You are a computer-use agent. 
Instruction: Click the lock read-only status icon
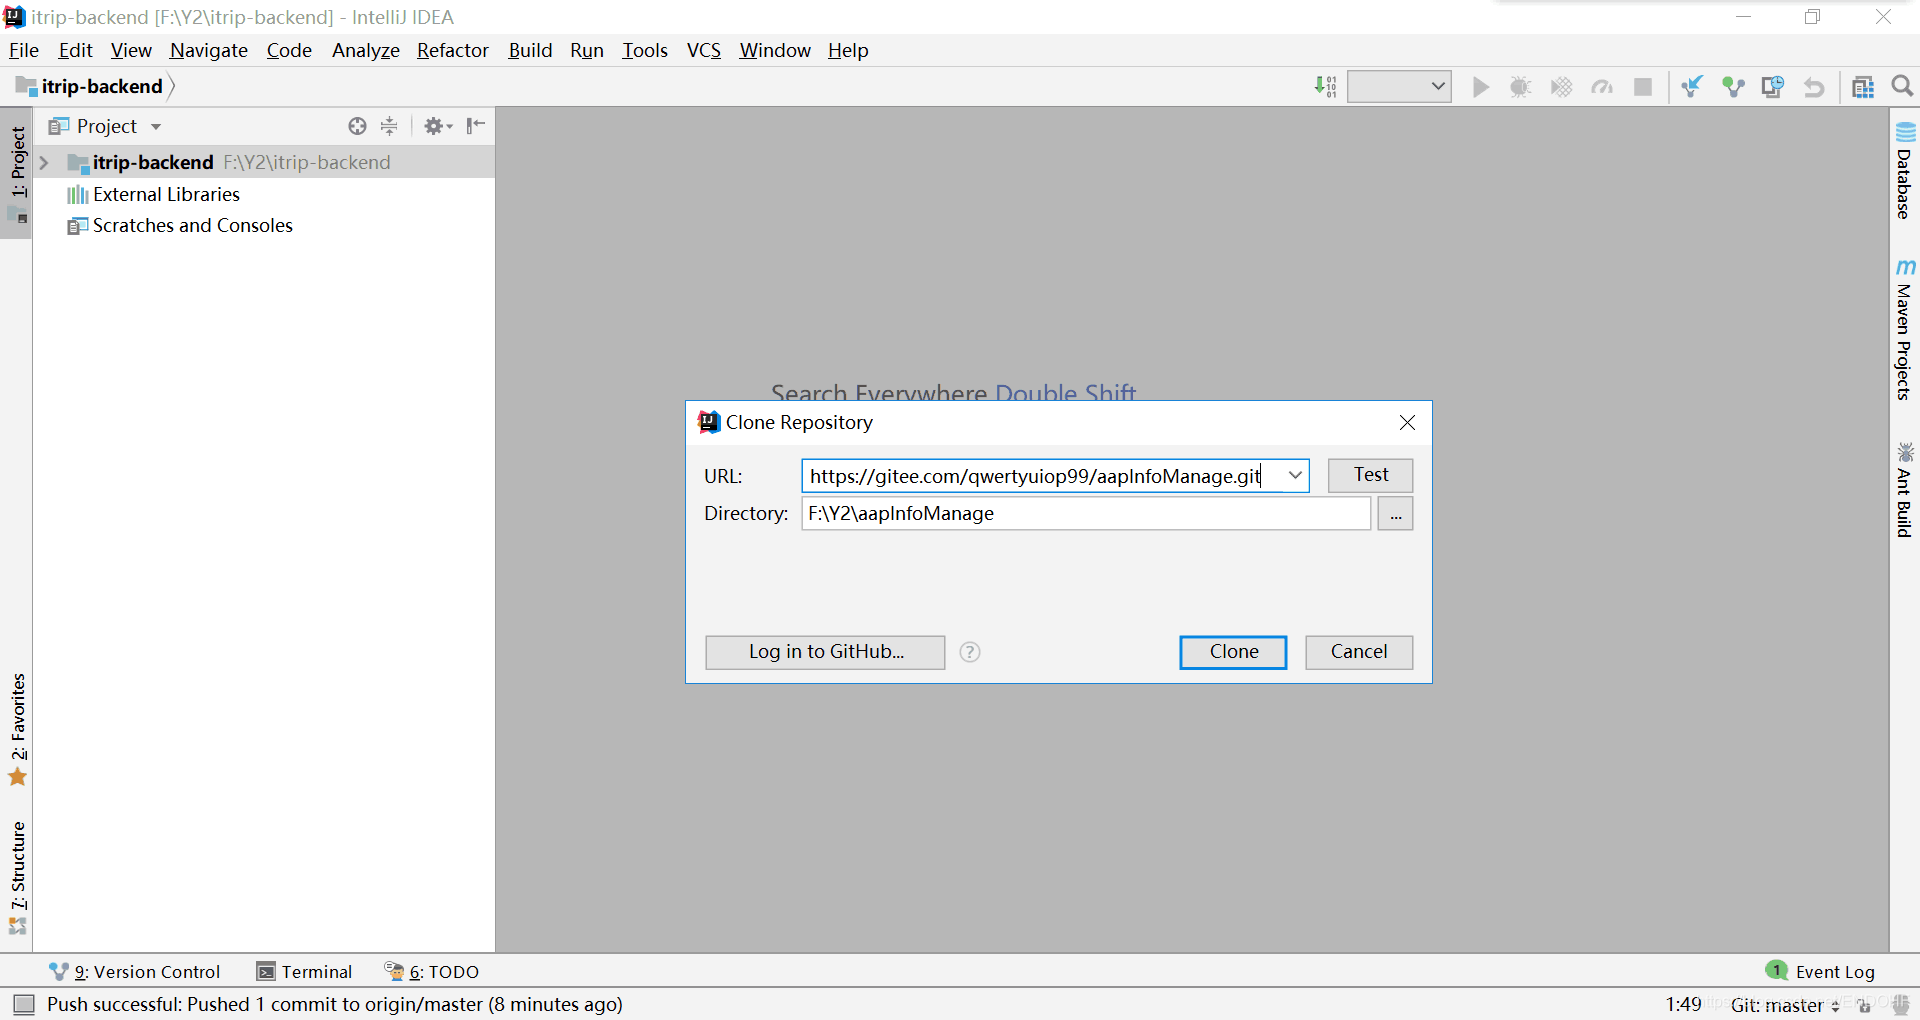coord(1864,1006)
